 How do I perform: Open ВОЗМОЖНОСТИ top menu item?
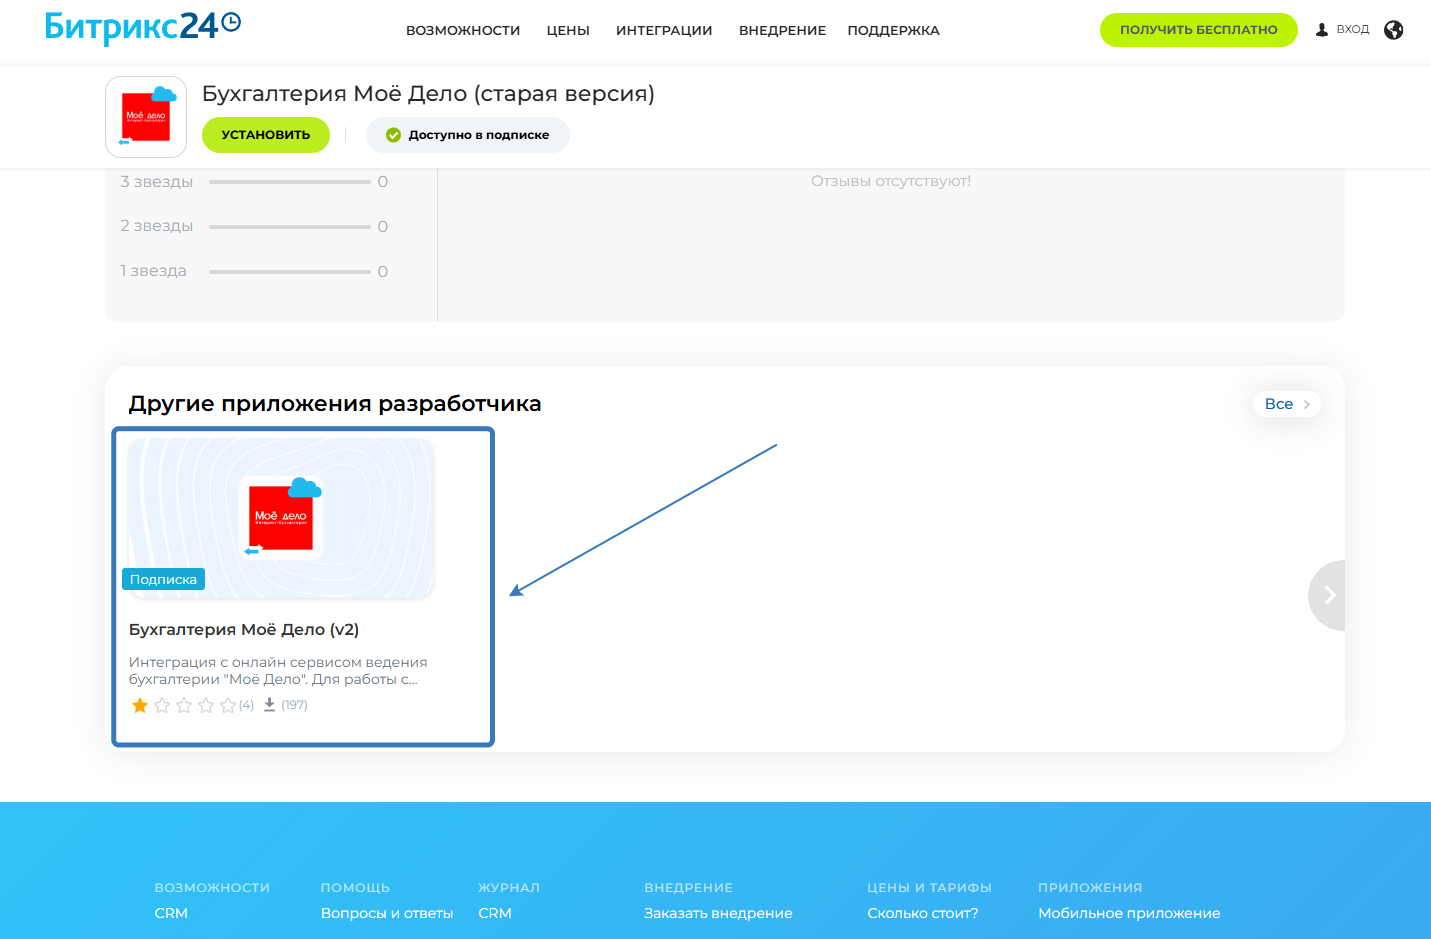tap(463, 31)
